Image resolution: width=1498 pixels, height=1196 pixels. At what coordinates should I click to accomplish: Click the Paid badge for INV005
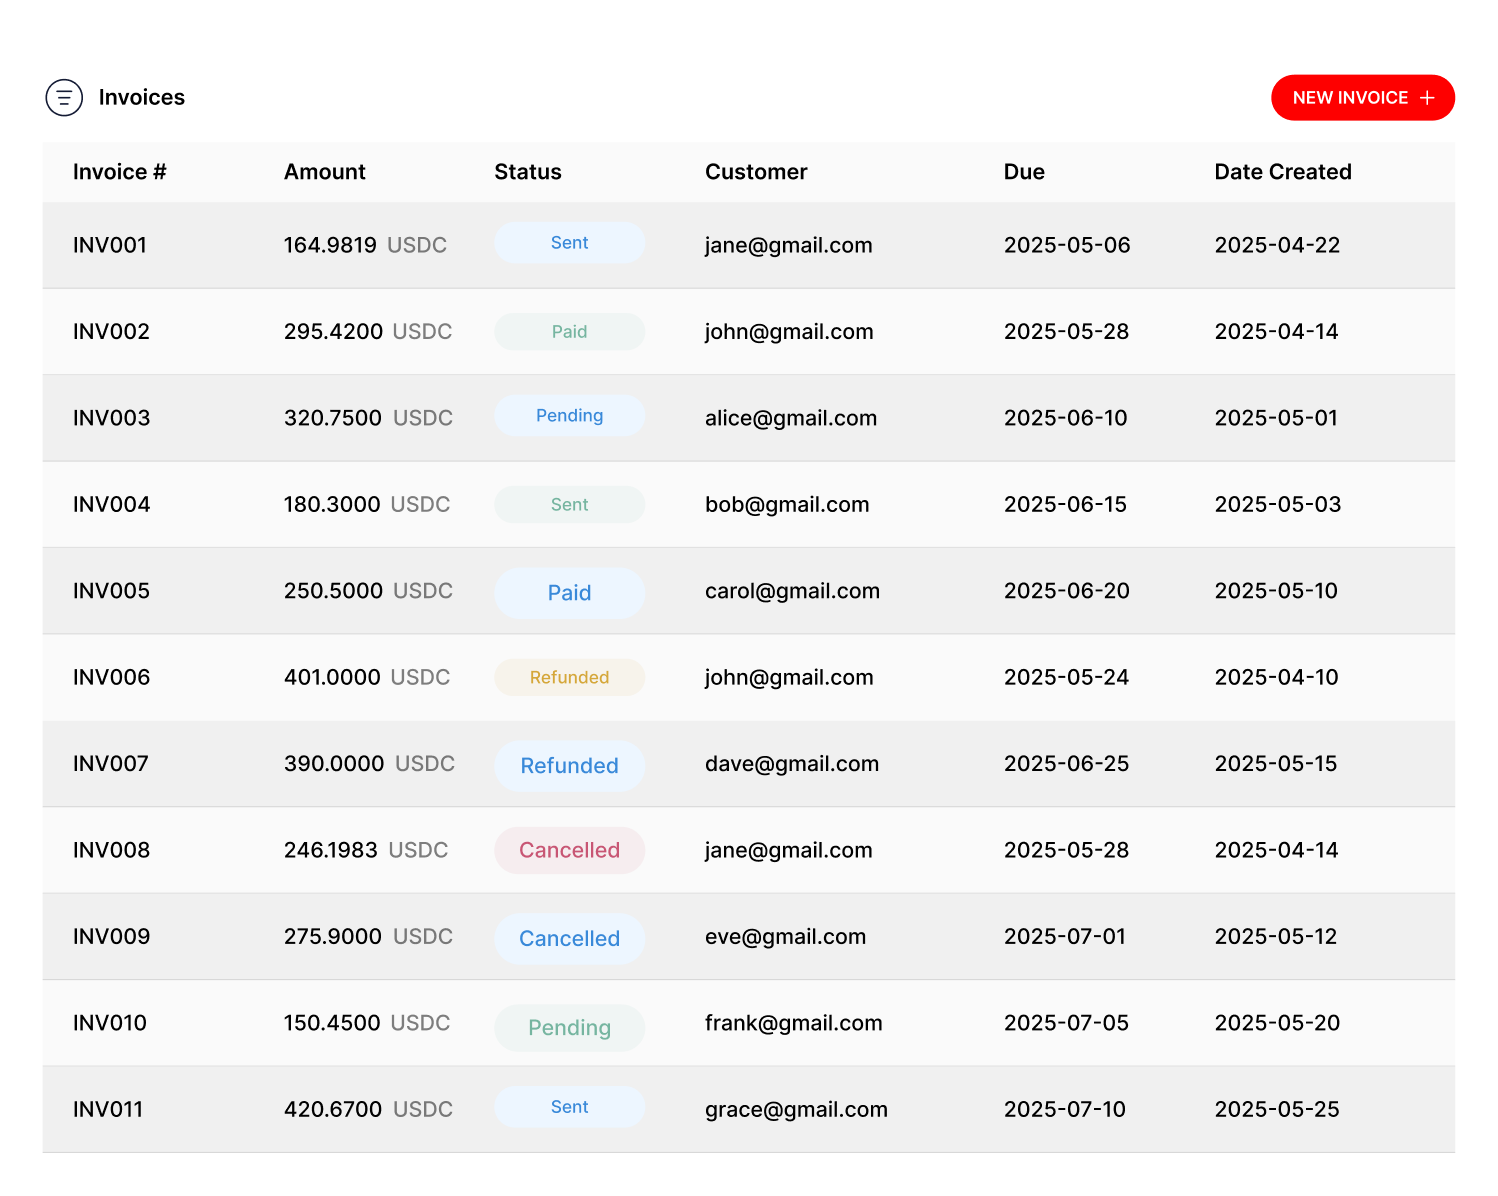tap(569, 592)
